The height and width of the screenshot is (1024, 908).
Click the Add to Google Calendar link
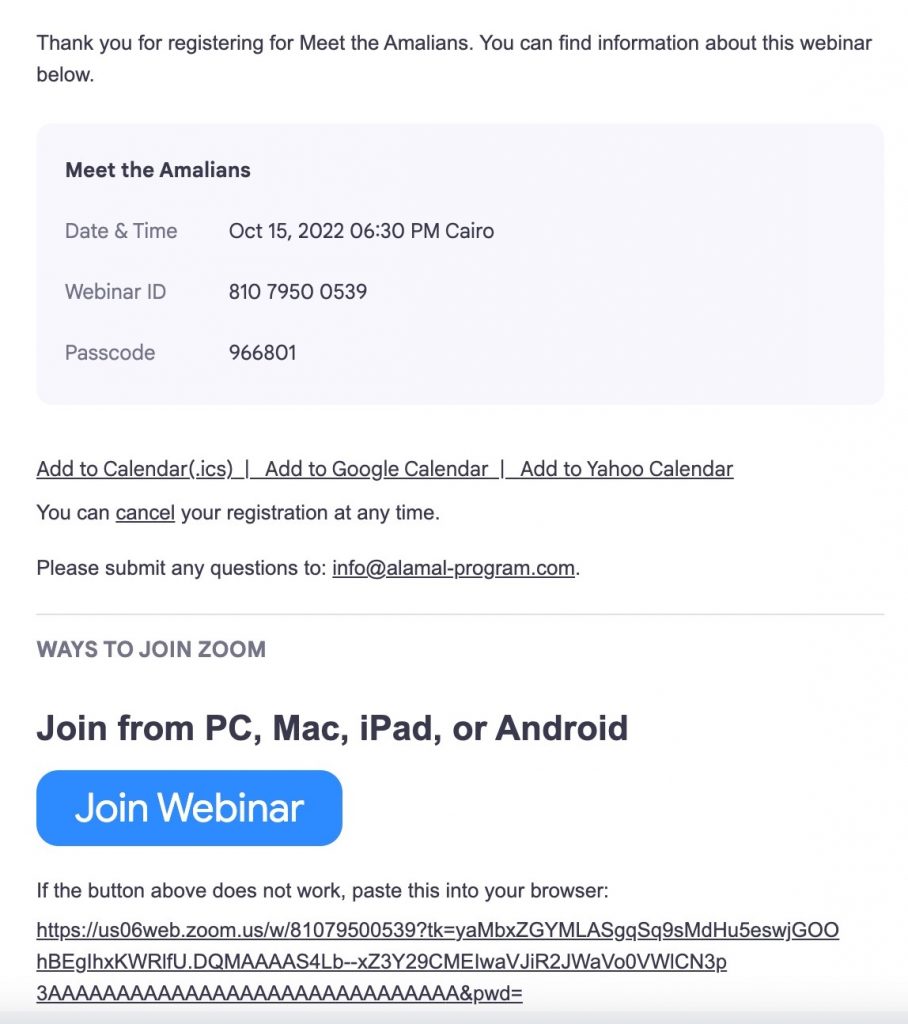click(377, 469)
